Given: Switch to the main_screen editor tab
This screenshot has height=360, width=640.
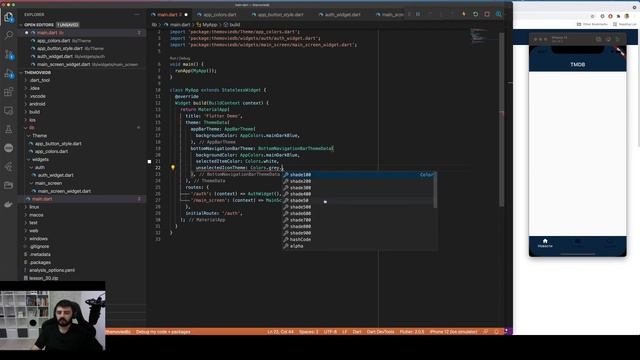Looking at the screenshot, I should pos(390,15).
